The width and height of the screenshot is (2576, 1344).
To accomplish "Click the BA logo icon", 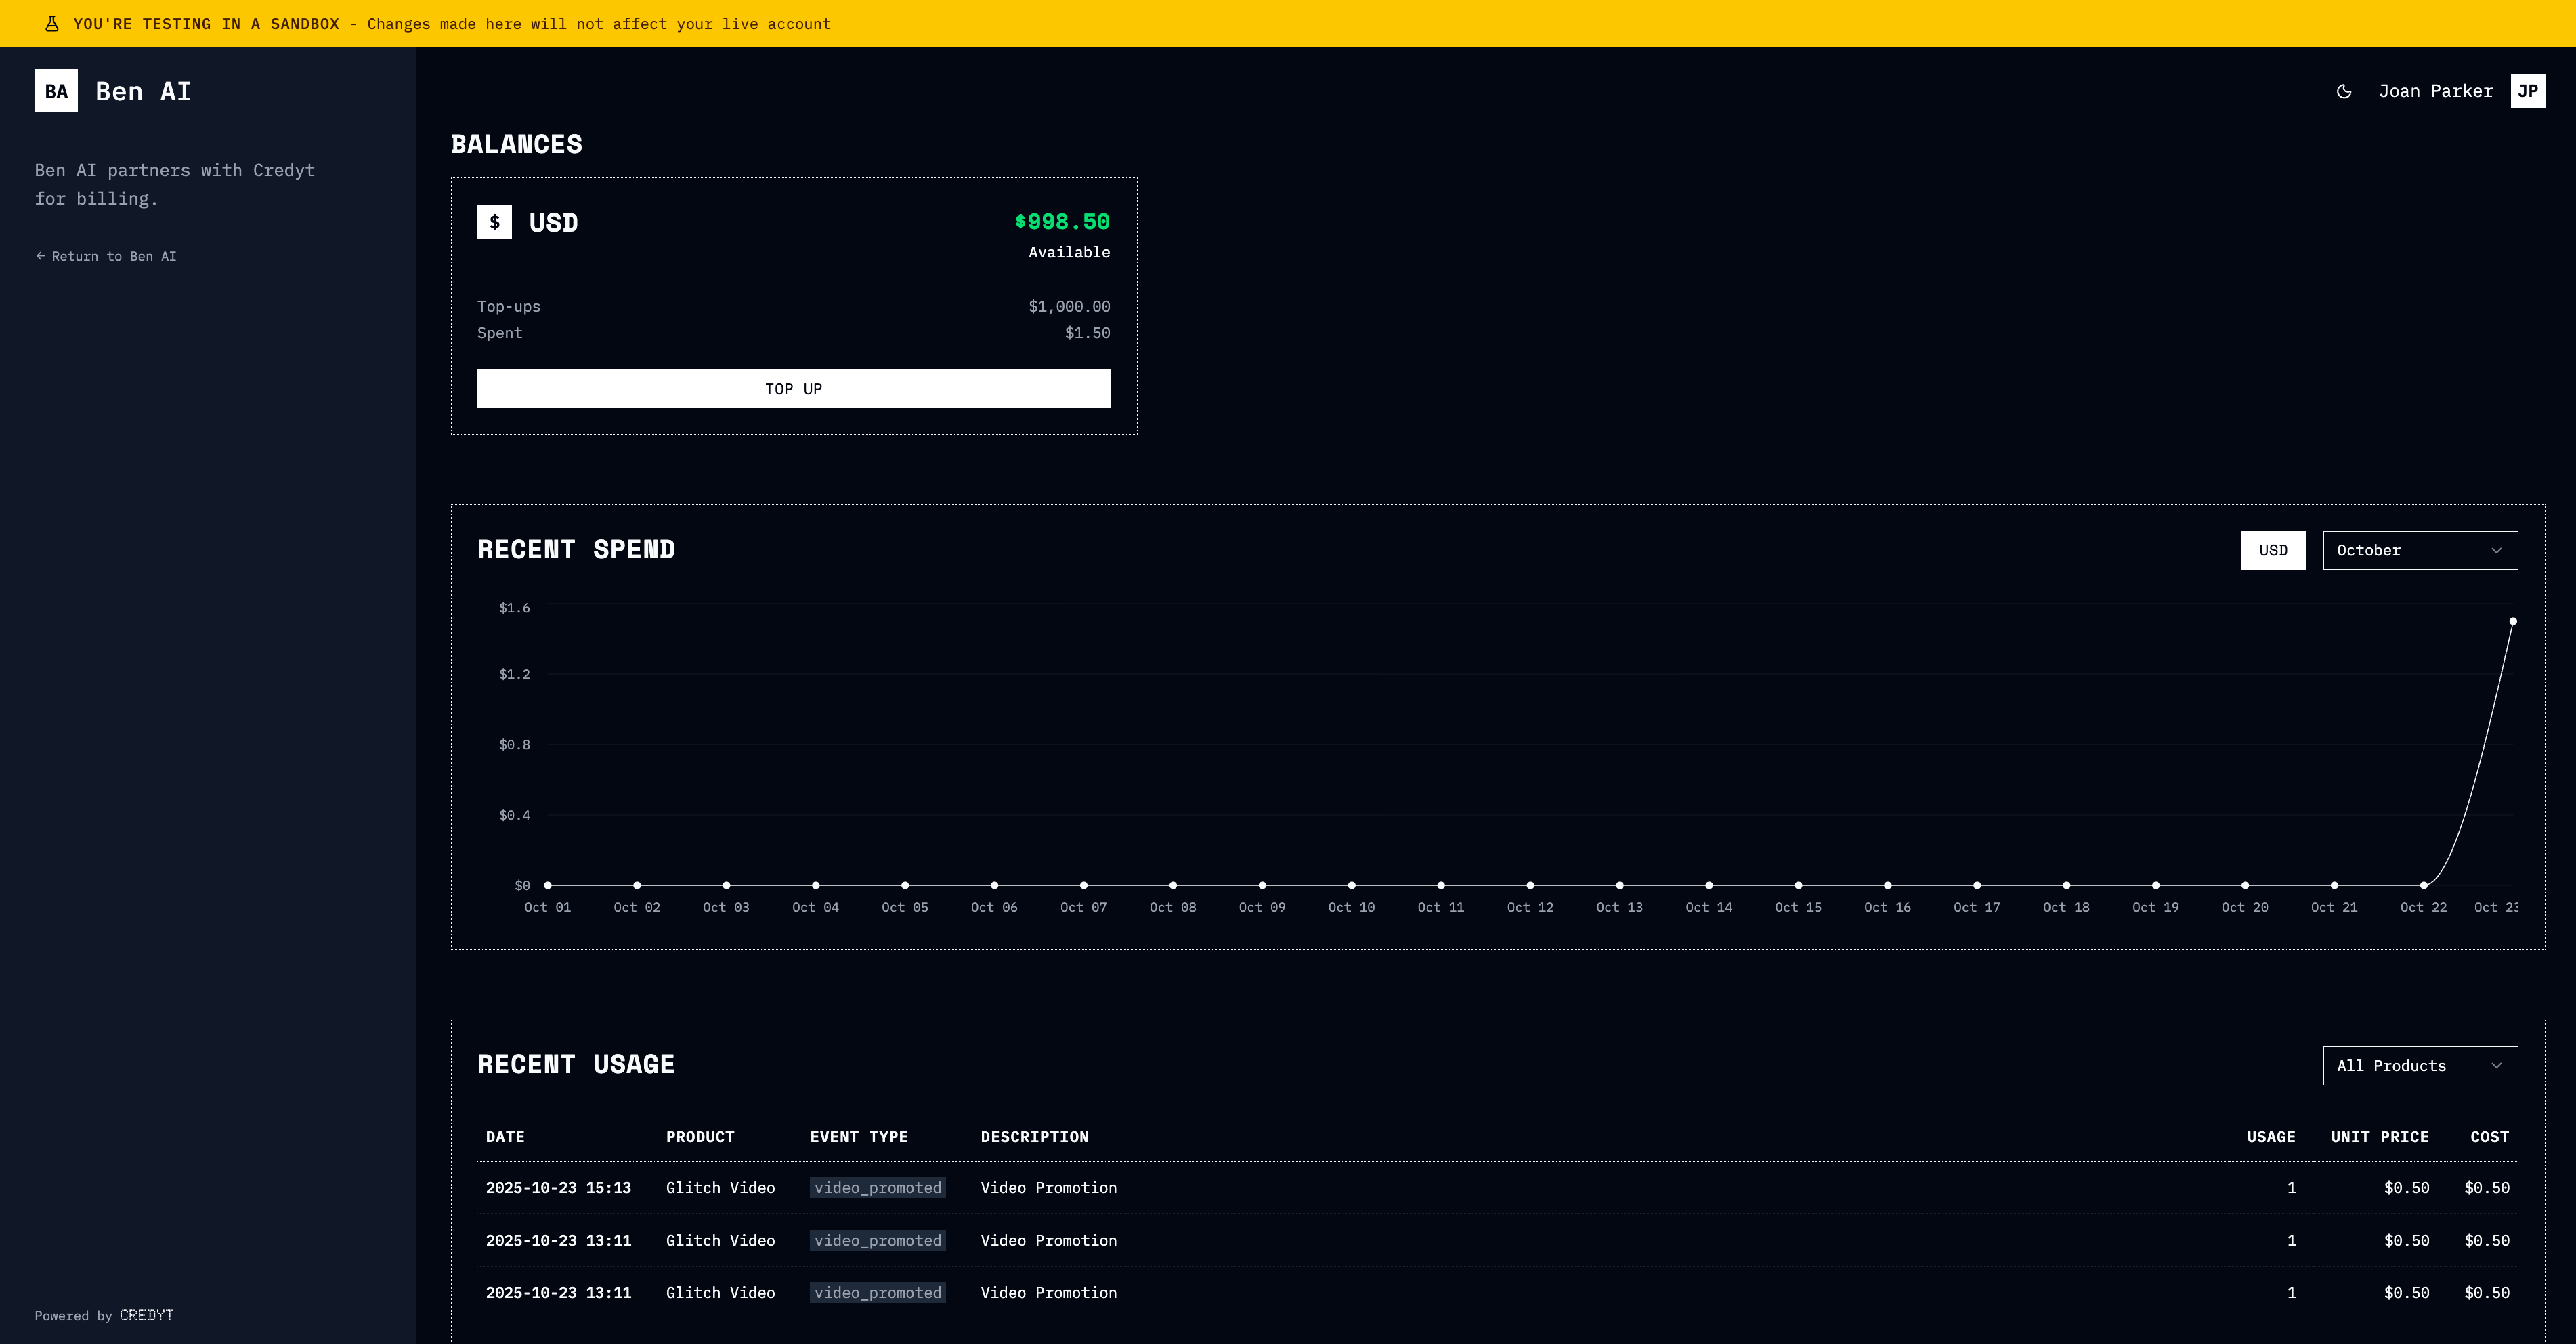I will [56, 91].
